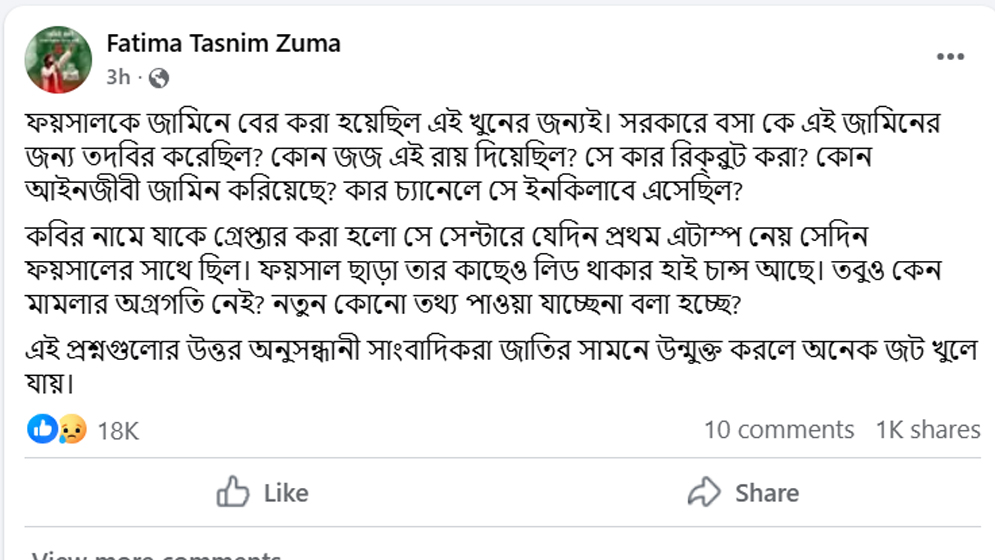View the 1K shares list

[927, 430]
